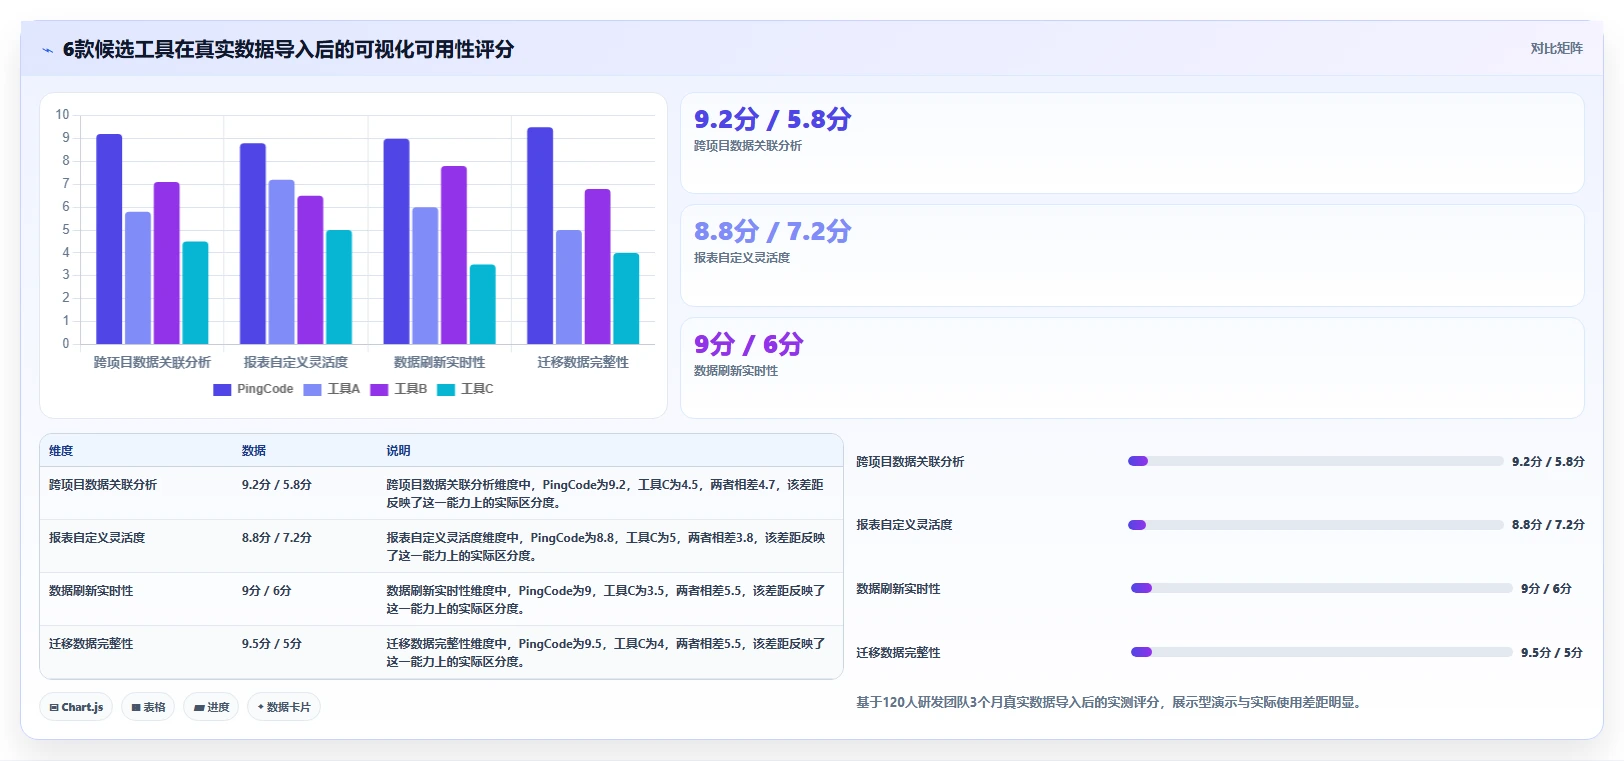Open the 8.8分 / 7.2分 data card
1624x761 pixels.
[1132, 256]
